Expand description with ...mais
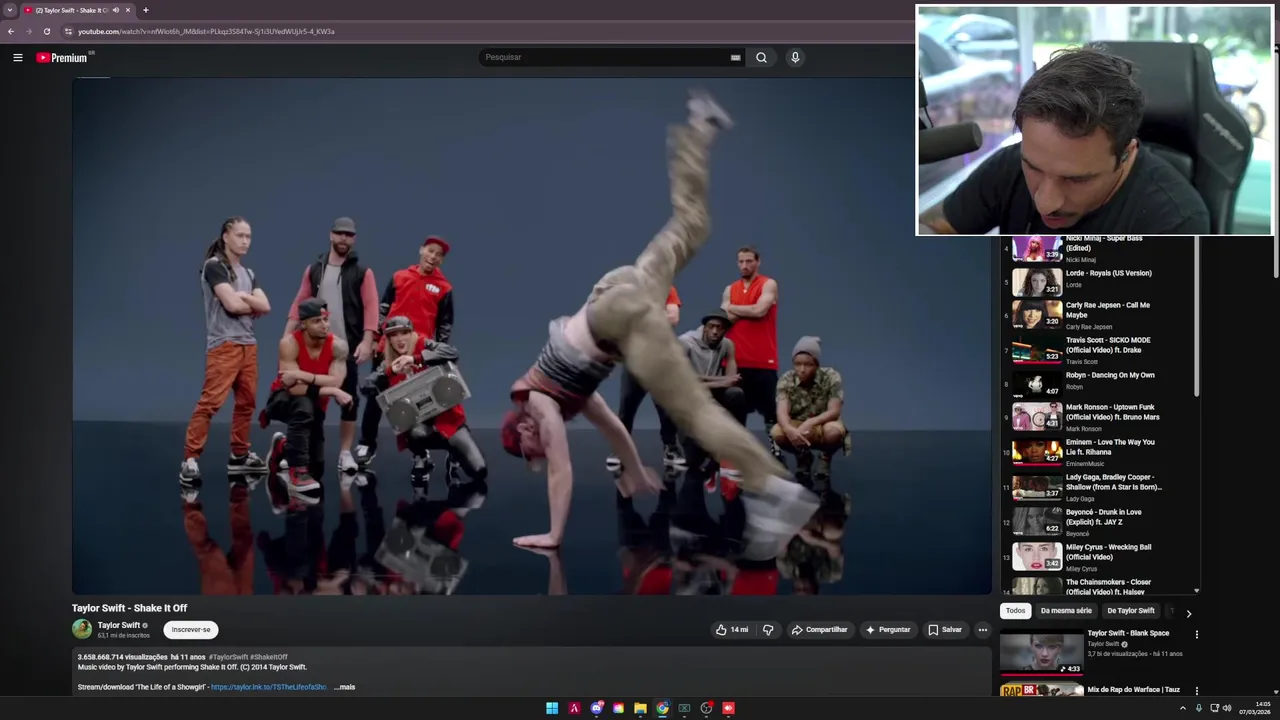Viewport: 1280px width, 720px height. 345,687
